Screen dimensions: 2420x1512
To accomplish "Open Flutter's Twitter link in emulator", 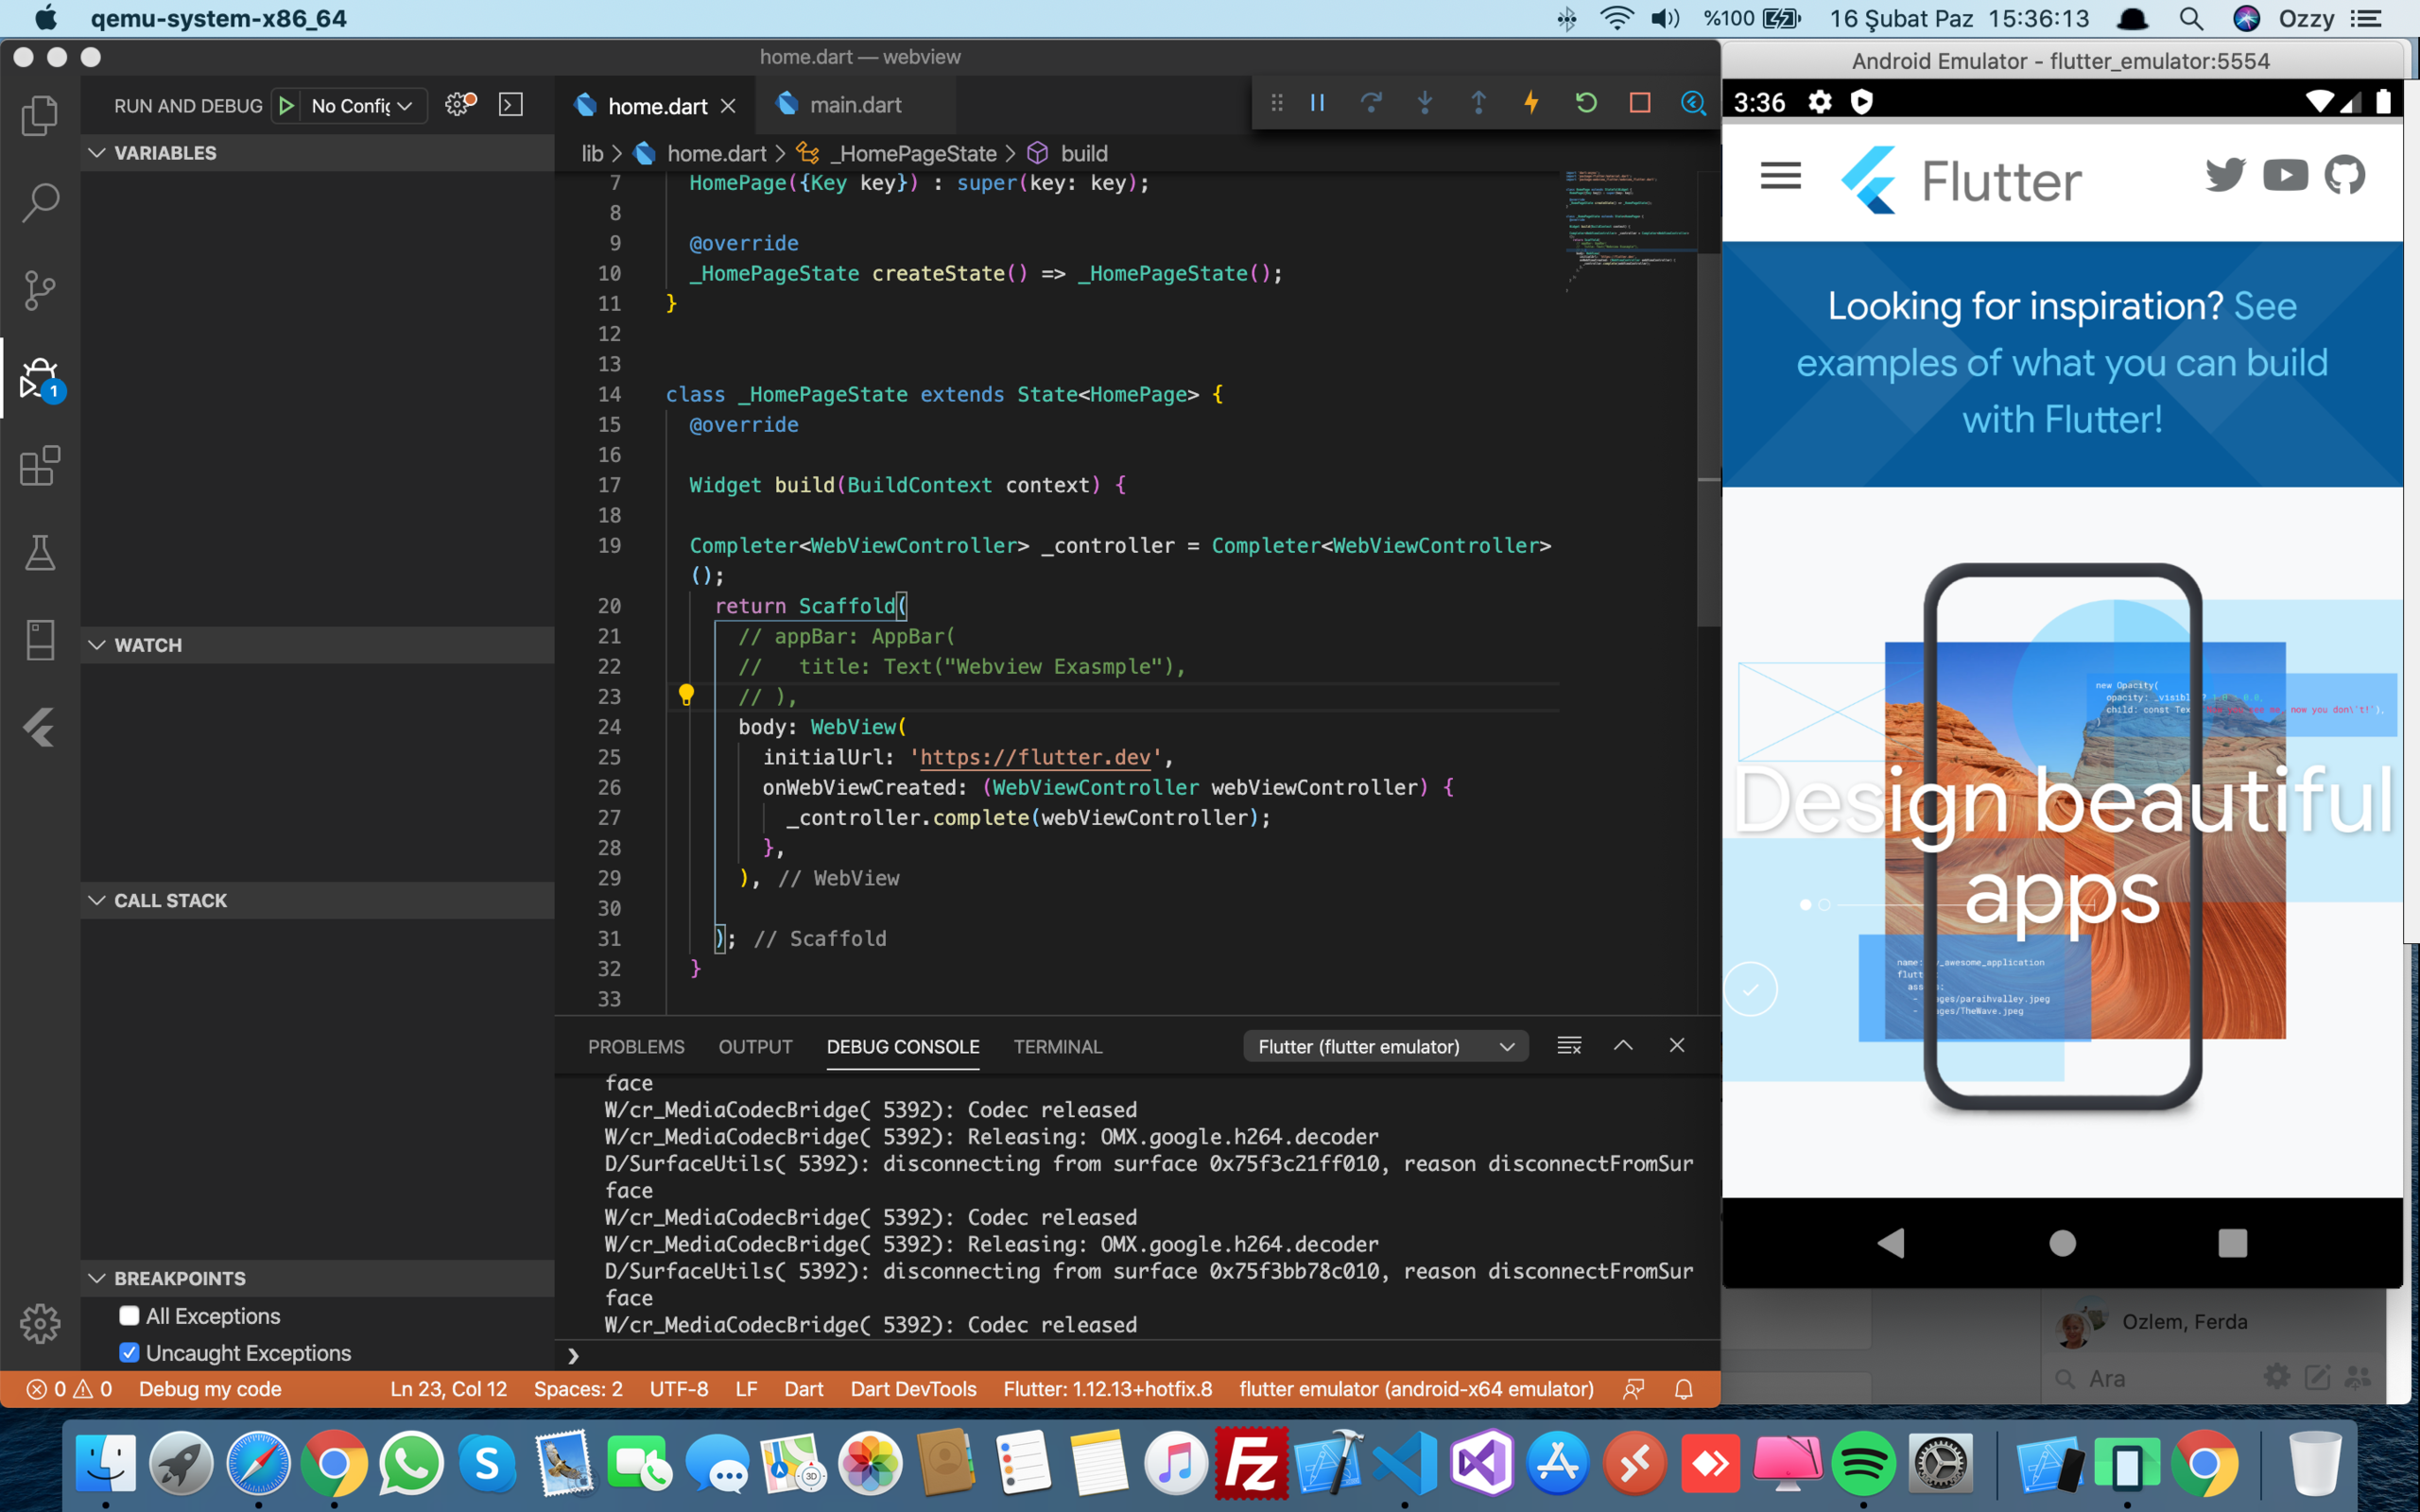I will pyautogui.click(x=2225, y=175).
